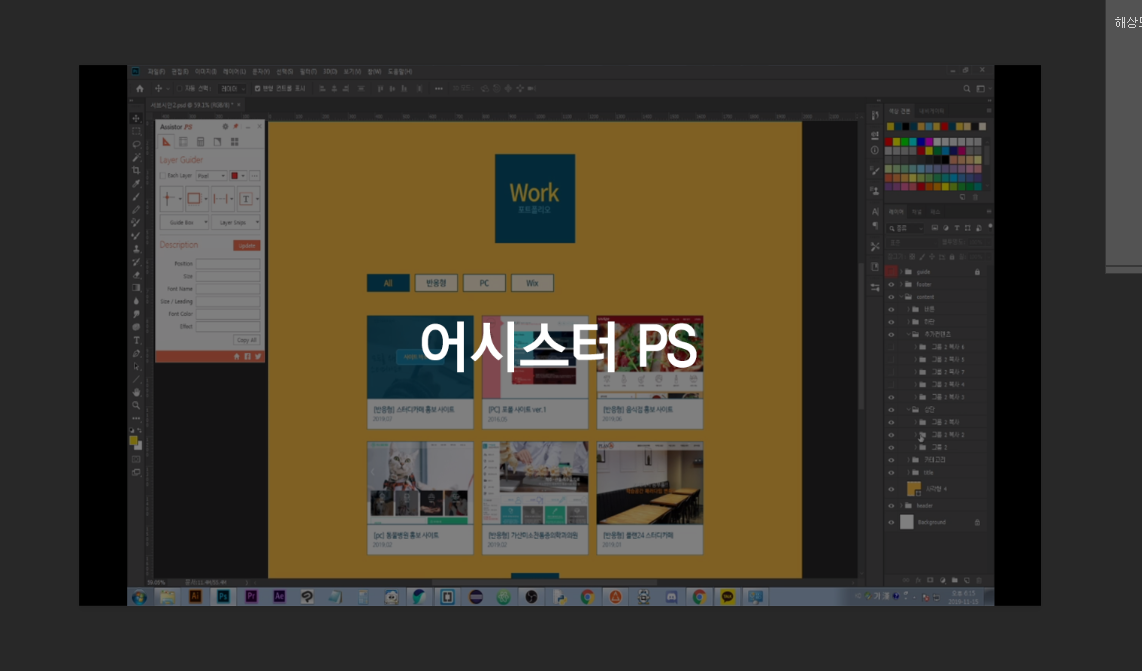
Task: Expand the footer layer group
Action: (x=901, y=285)
